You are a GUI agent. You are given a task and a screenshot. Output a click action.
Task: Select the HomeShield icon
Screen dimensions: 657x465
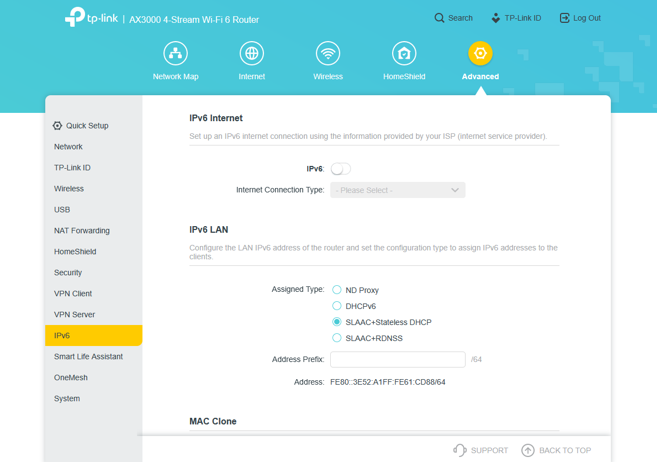(404, 53)
